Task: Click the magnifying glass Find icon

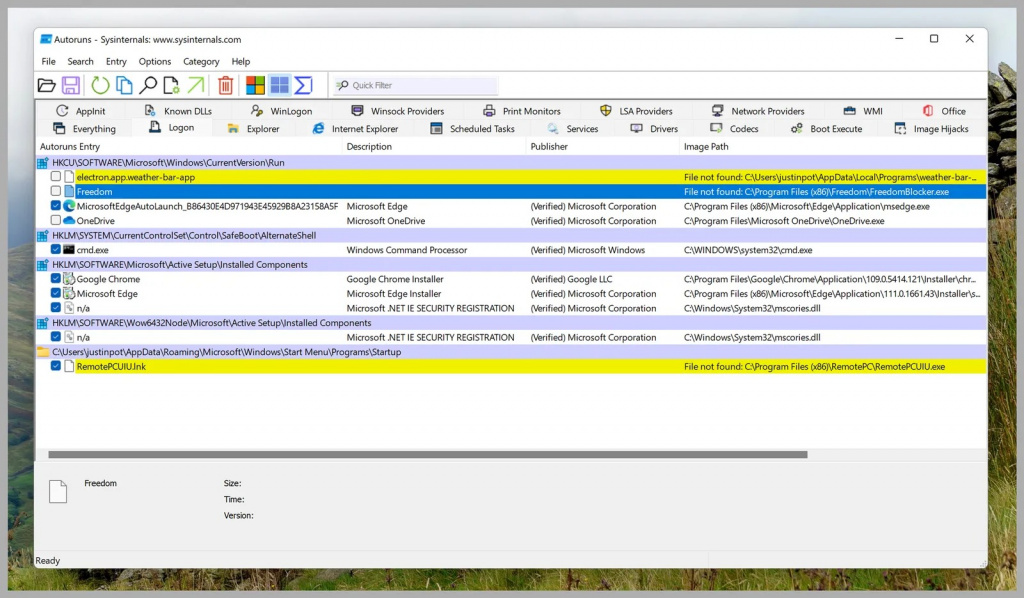Action: [x=148, y=86]
